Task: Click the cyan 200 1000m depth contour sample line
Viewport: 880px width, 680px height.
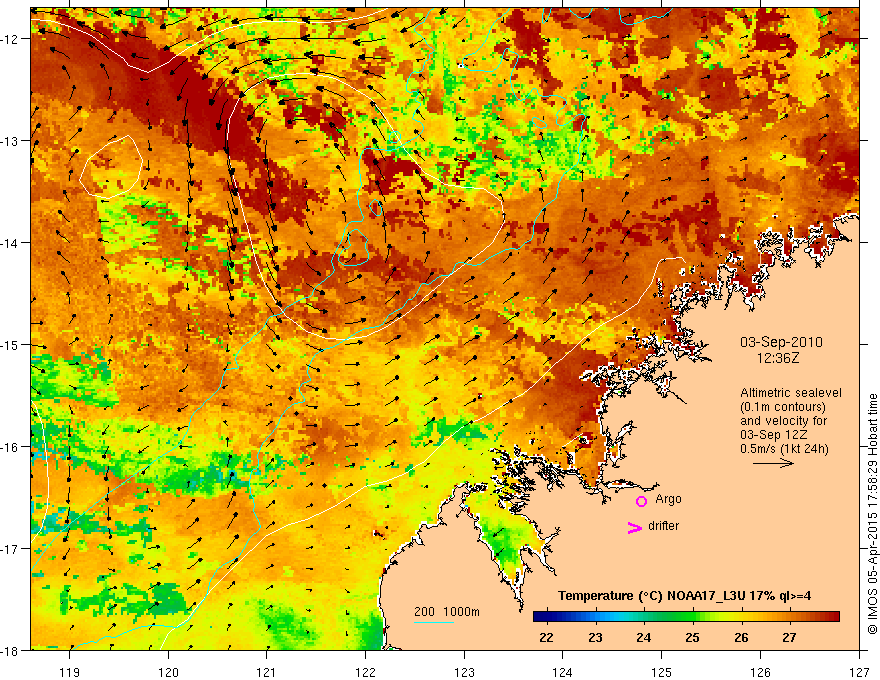Action: [434, 622]
